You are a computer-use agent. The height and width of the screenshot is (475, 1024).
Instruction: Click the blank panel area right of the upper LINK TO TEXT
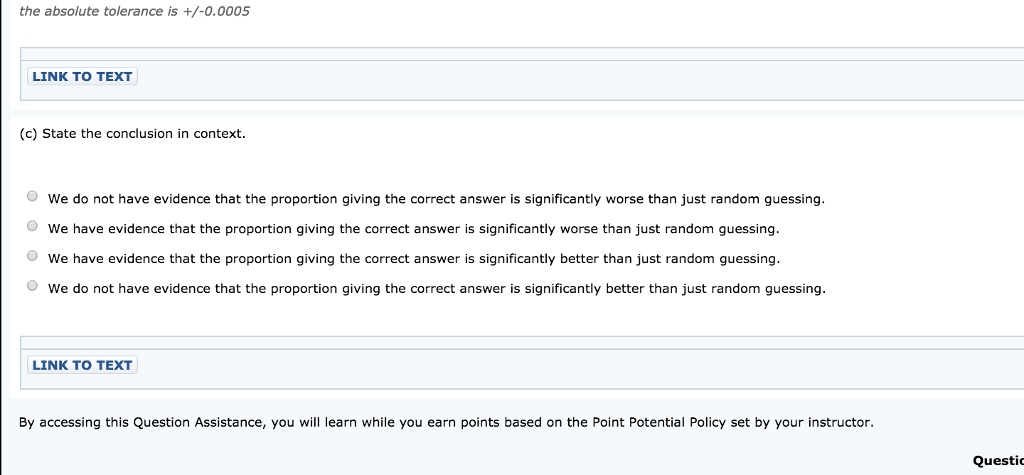tap(581, 80)
